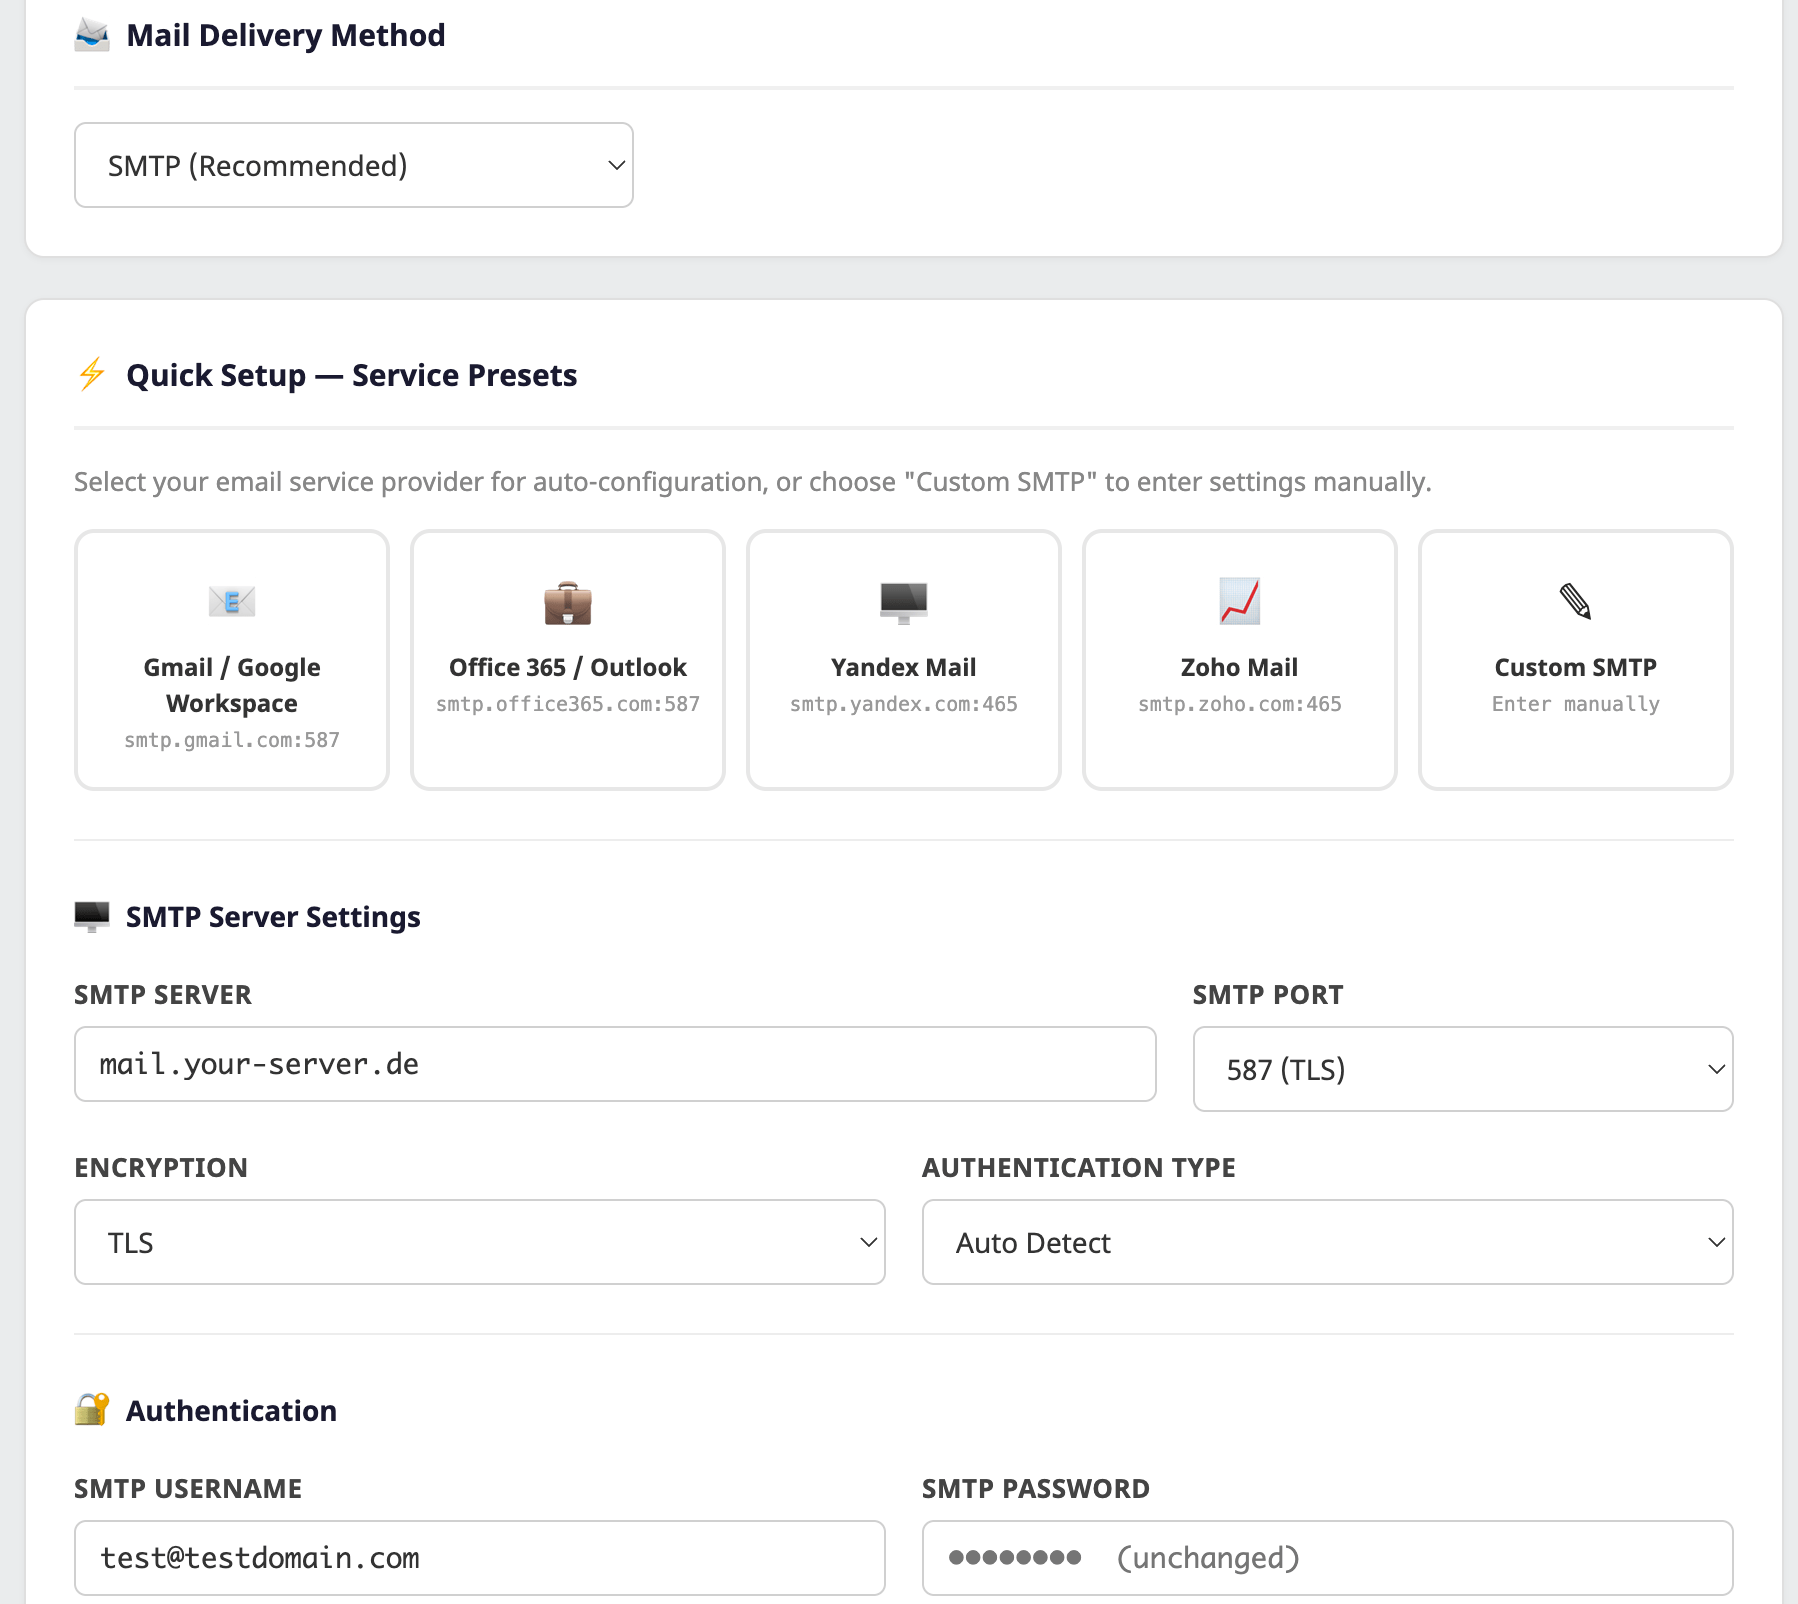Open the Mail Delivery Method dropdown
This screenshot has height=1604, width=1798.
click(353, 165)
